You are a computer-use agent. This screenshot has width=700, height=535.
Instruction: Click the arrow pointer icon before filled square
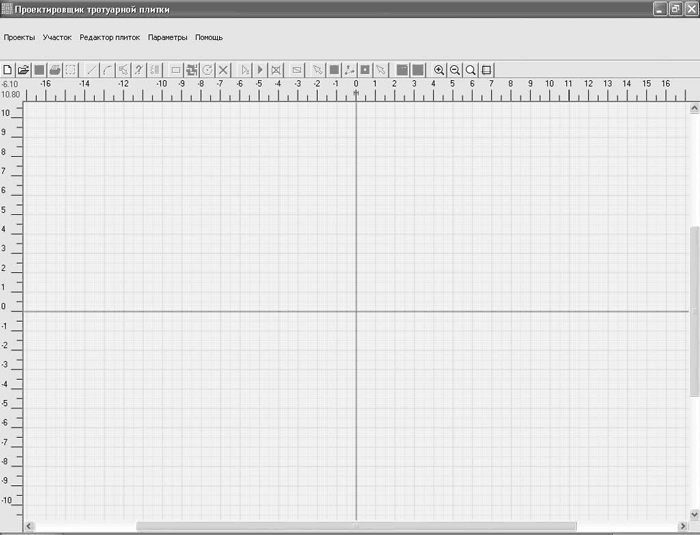point(317,70)
